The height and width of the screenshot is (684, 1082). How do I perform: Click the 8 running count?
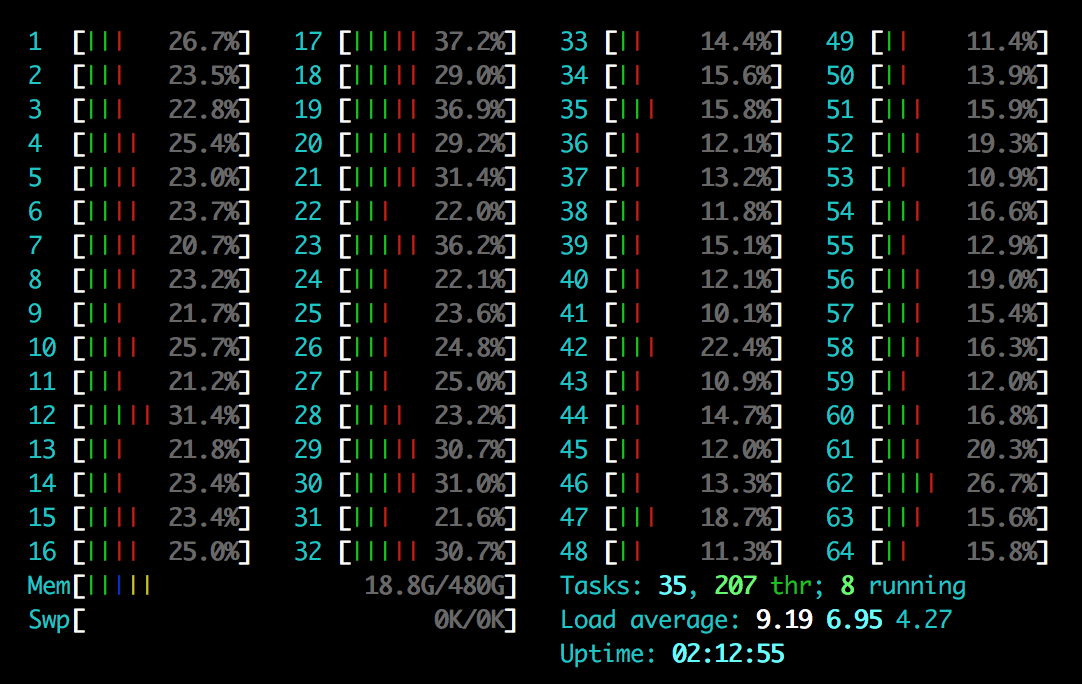847,586
